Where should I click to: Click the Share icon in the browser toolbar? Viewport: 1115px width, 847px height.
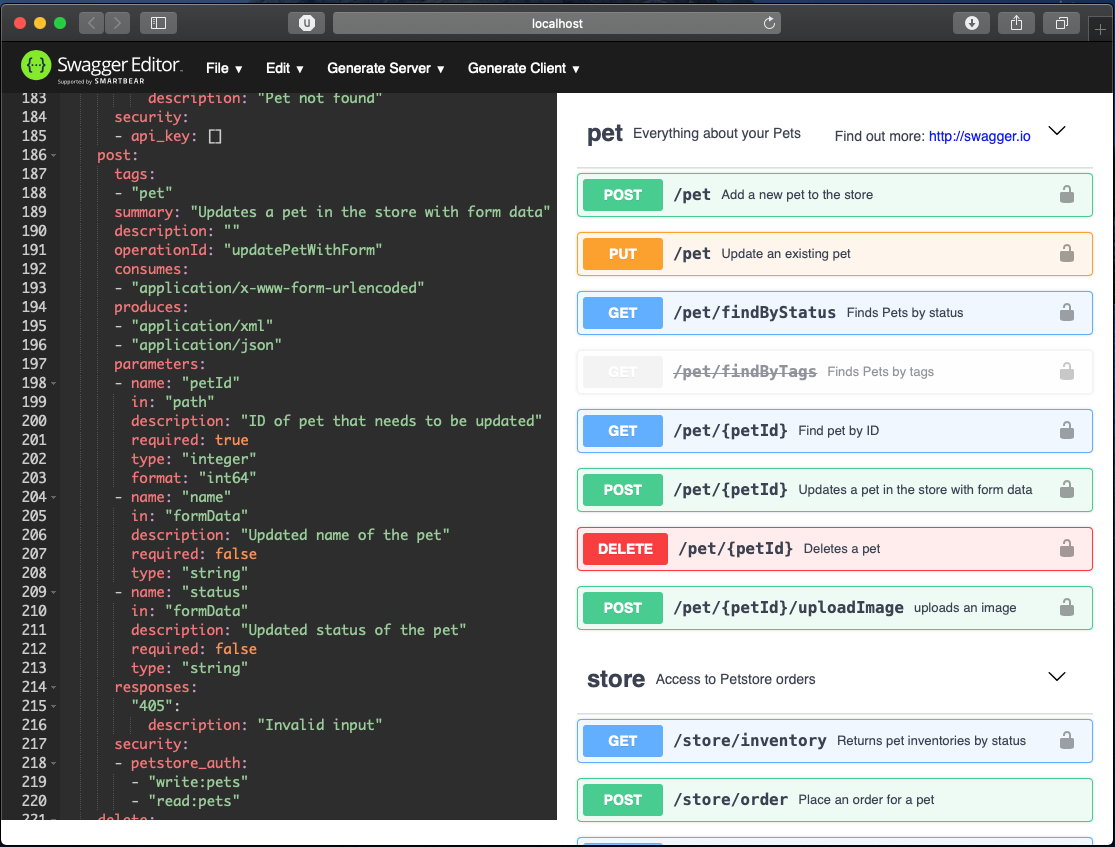click(1016, 22)
